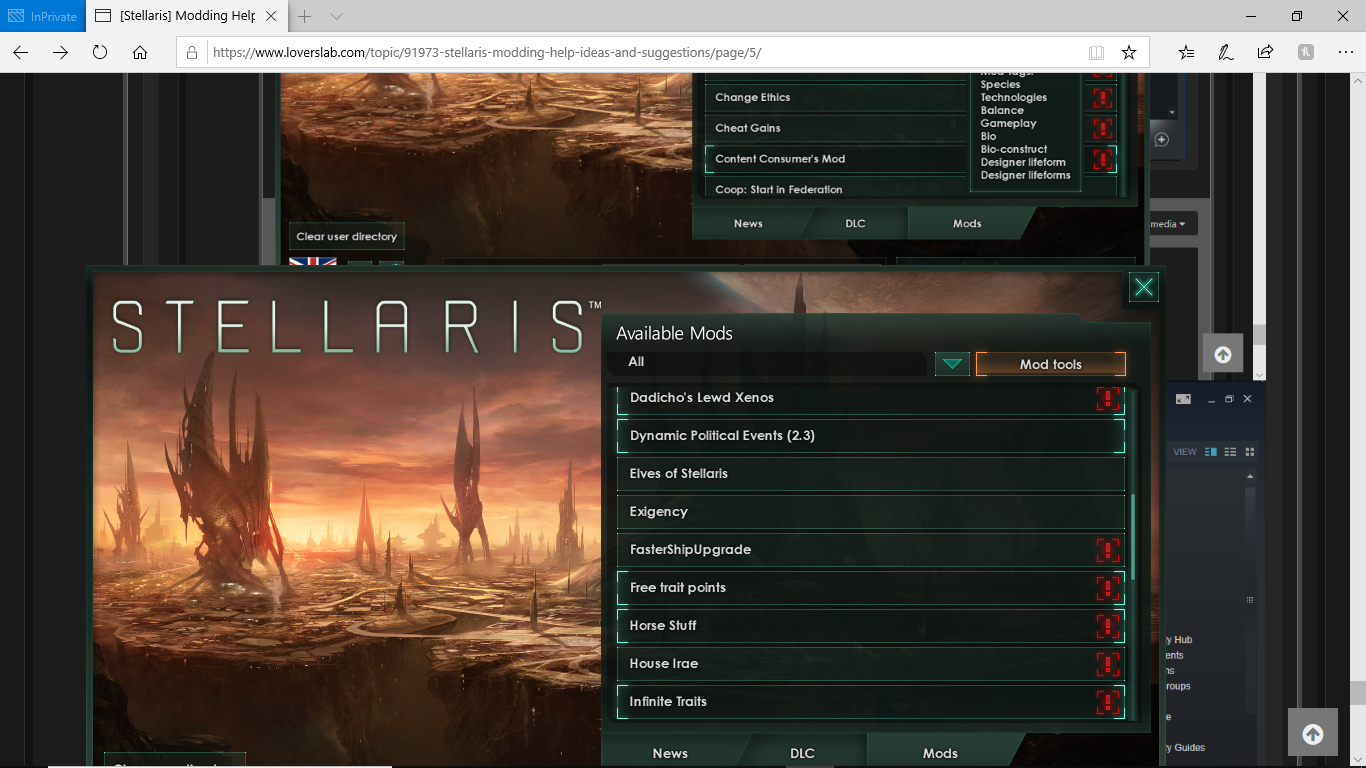Enable the Elves of Stellaris mod
The height and width of the screenshot is (768, 1366).
tap(870, 474)
